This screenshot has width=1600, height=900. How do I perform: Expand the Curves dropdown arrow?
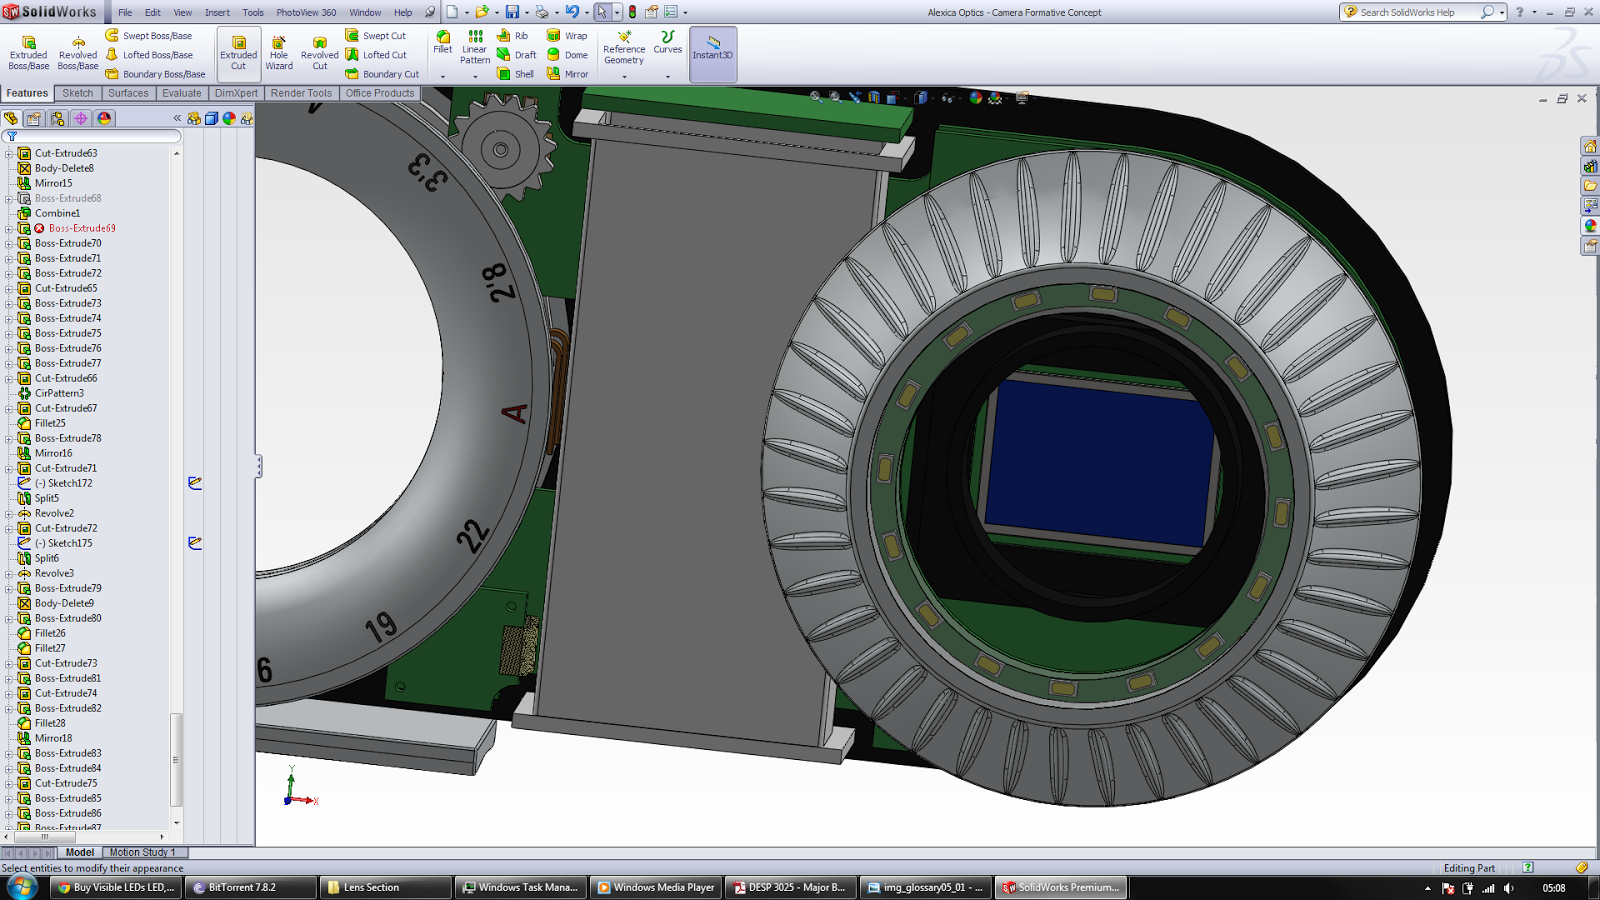pos(668,76)
